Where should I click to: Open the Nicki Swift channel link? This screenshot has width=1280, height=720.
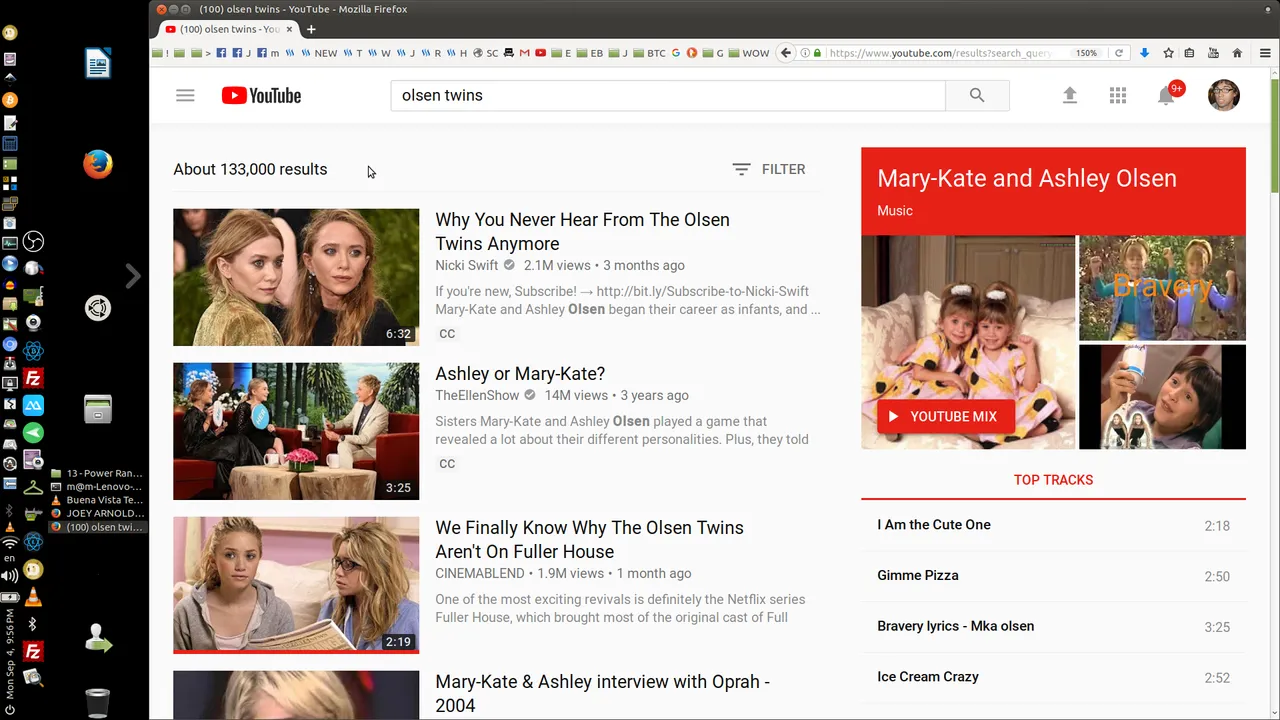tap(466, 265)
